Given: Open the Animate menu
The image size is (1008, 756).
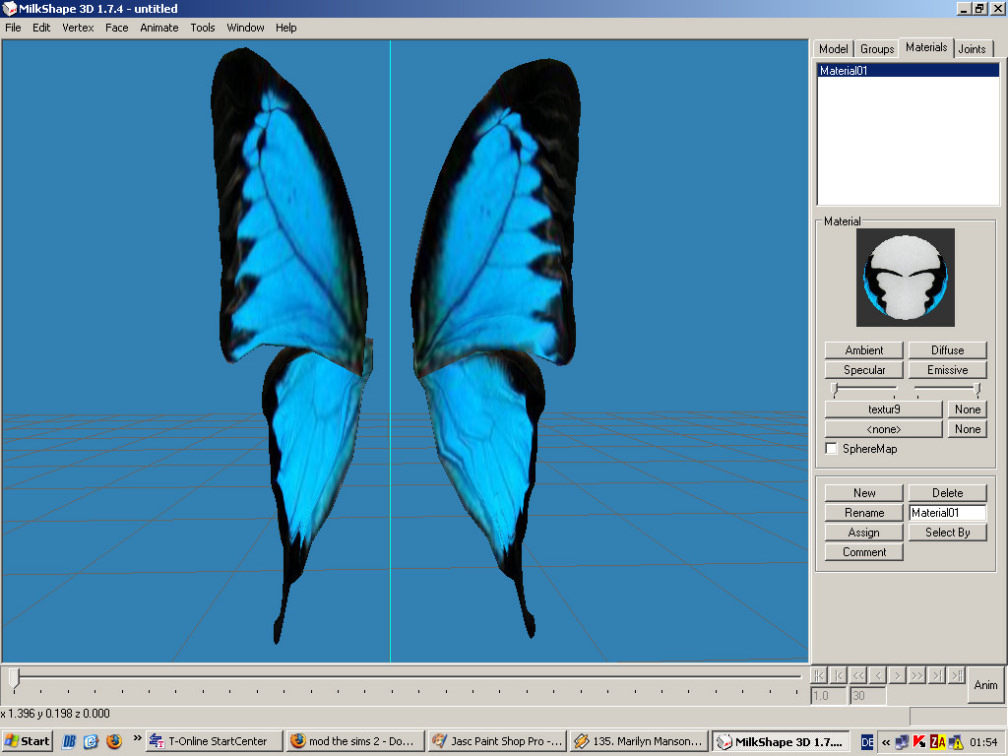Looking at the screenshot, I should [x=159, y=28].
